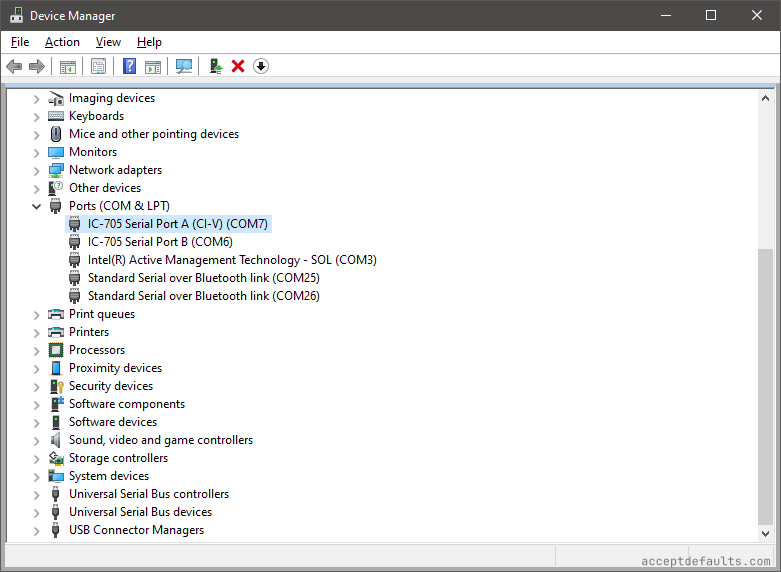Select Intel Active Management Technology SOL (COM3)
This screenshot has width=781, height=572.
pos(232,260)
